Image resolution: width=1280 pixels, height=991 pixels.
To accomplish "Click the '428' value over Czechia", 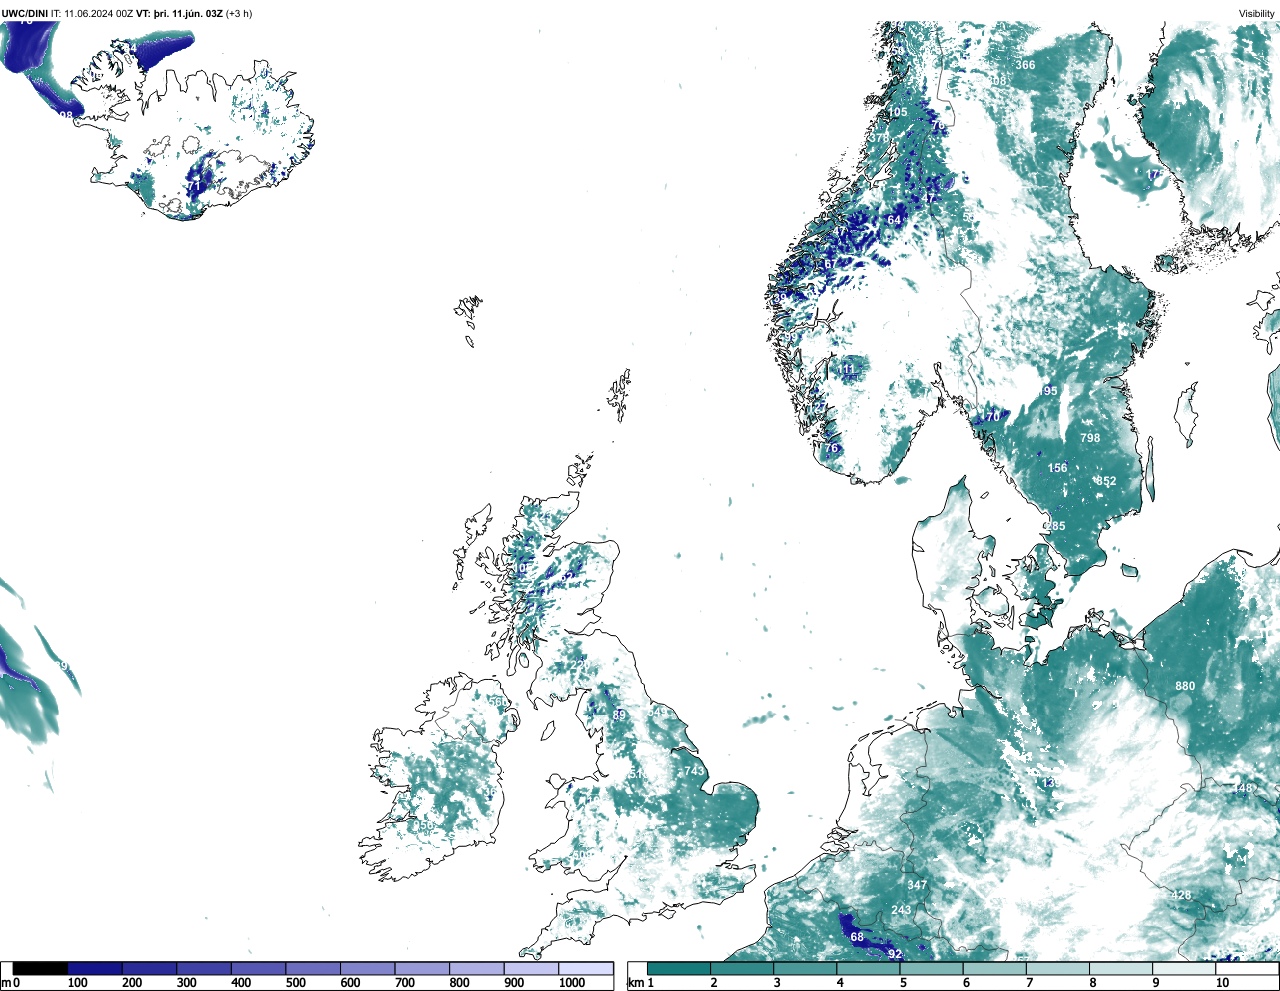I will point(1181,895).
